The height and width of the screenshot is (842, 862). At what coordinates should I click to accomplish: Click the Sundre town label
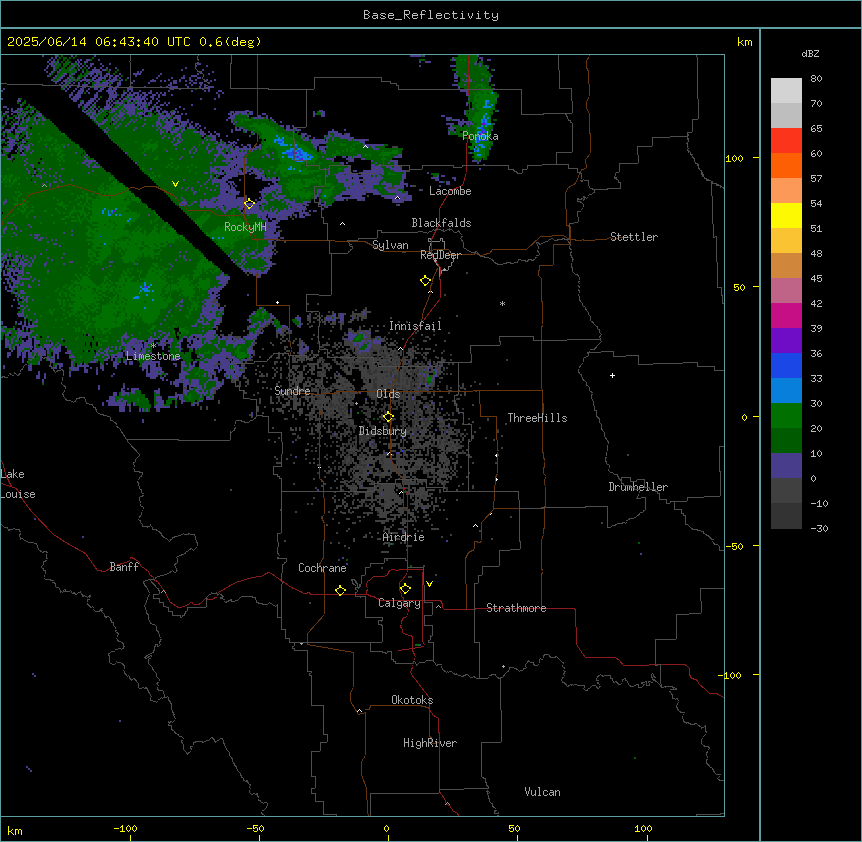click(292, 391)
